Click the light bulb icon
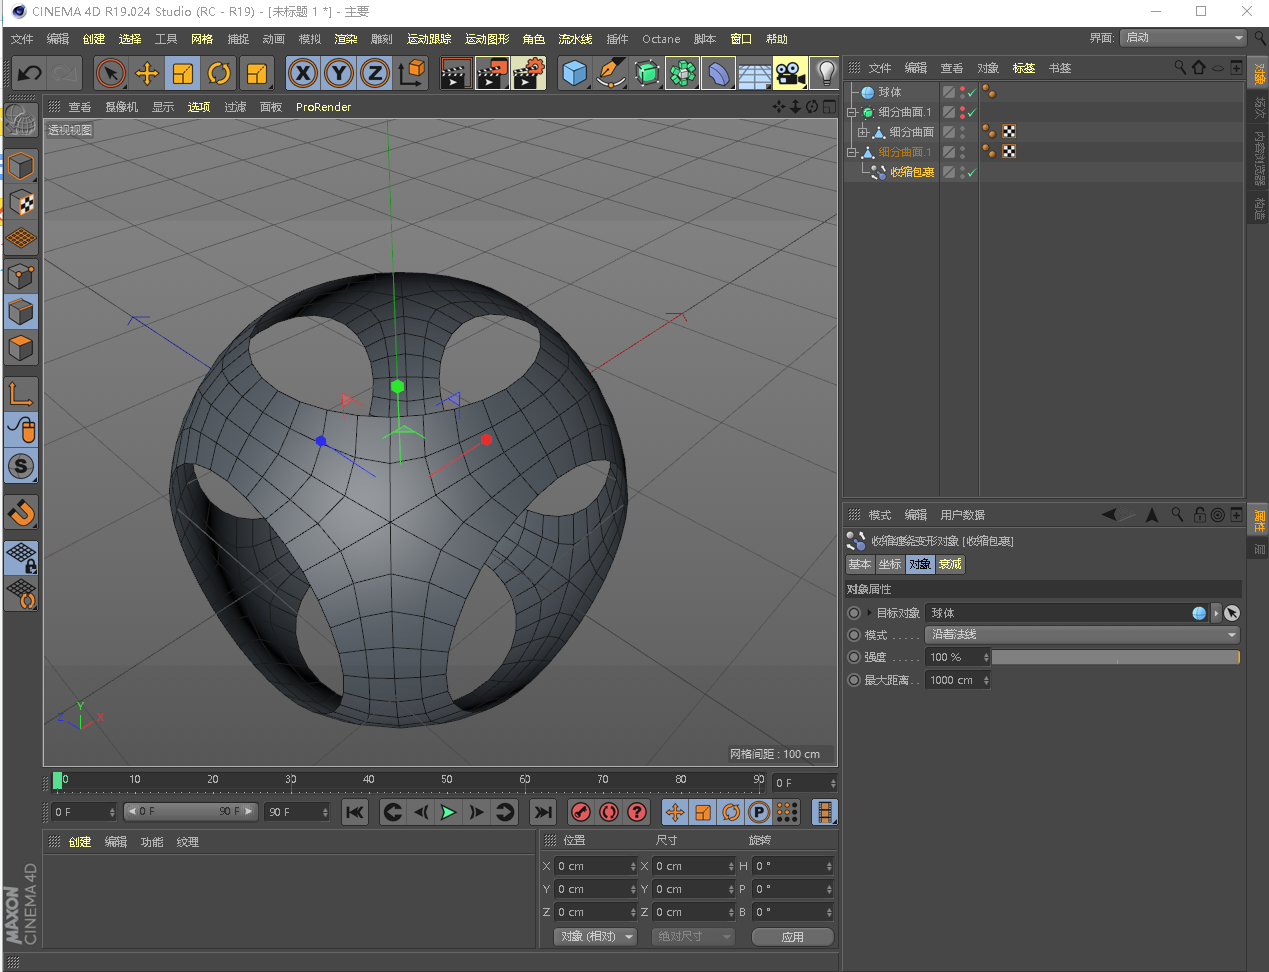The height and width of the screenshot is (972, 1269). point(826,73)
